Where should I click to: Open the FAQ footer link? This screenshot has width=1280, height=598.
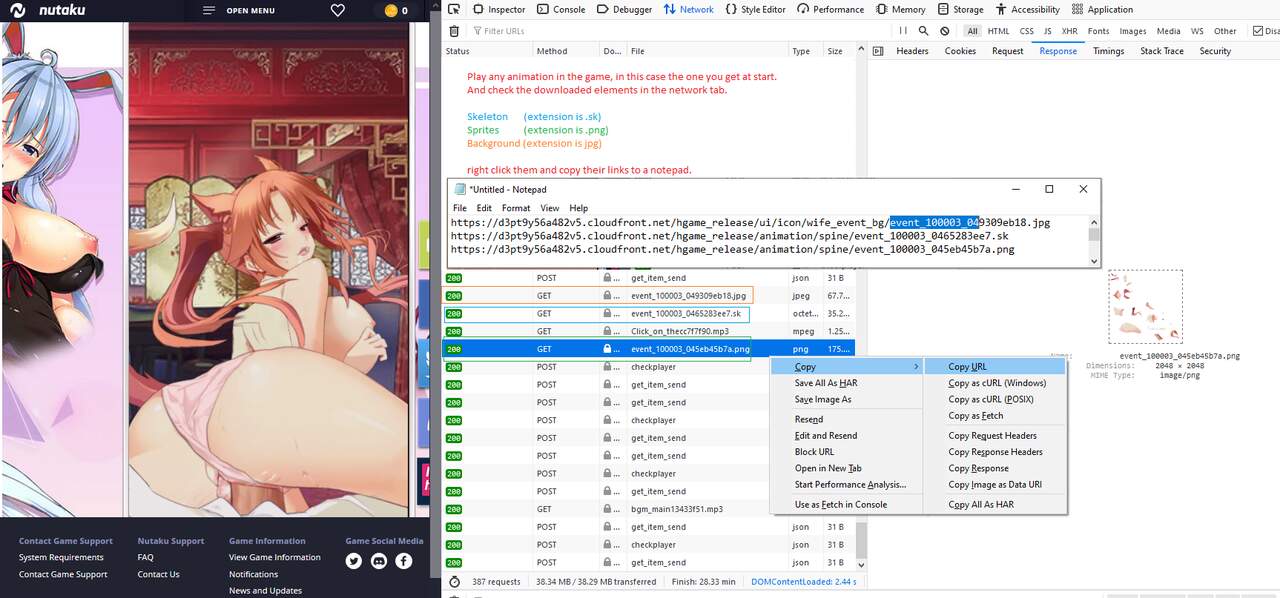pyautogui.click(x=146, y=557)
